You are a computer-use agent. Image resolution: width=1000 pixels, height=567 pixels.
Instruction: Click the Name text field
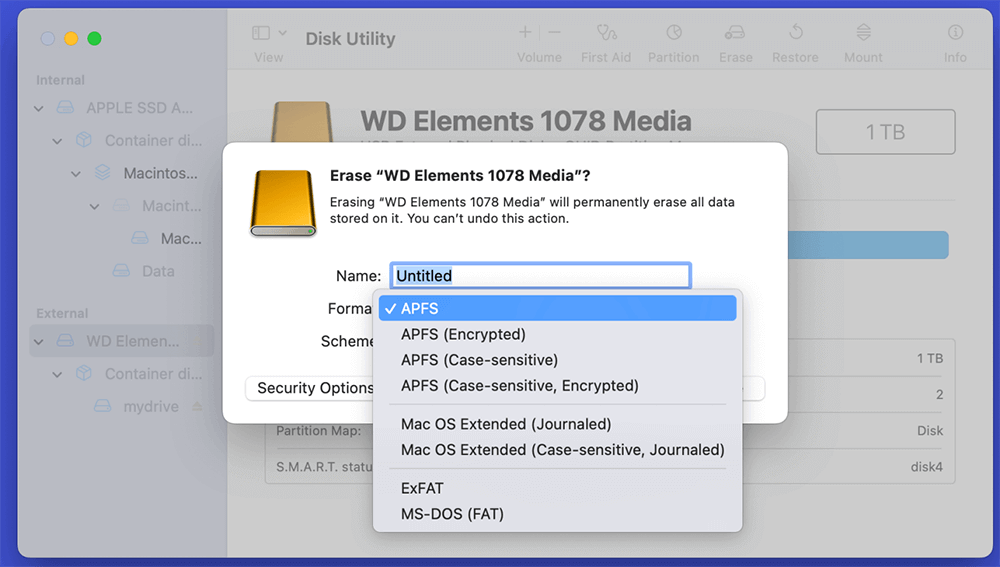point(540,276)
